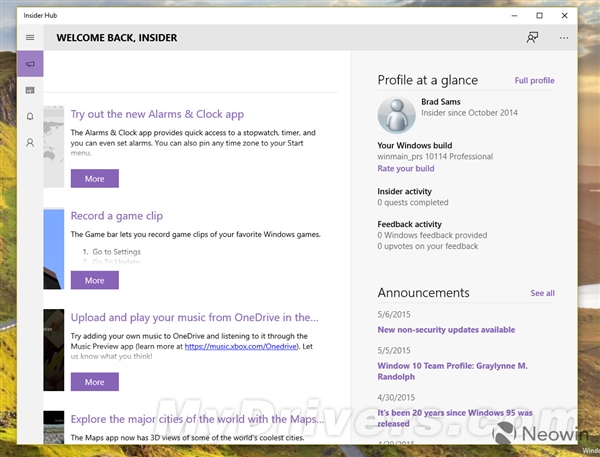
Task: Open the 'Record a game clip' heading
Action: pos(116,216)
